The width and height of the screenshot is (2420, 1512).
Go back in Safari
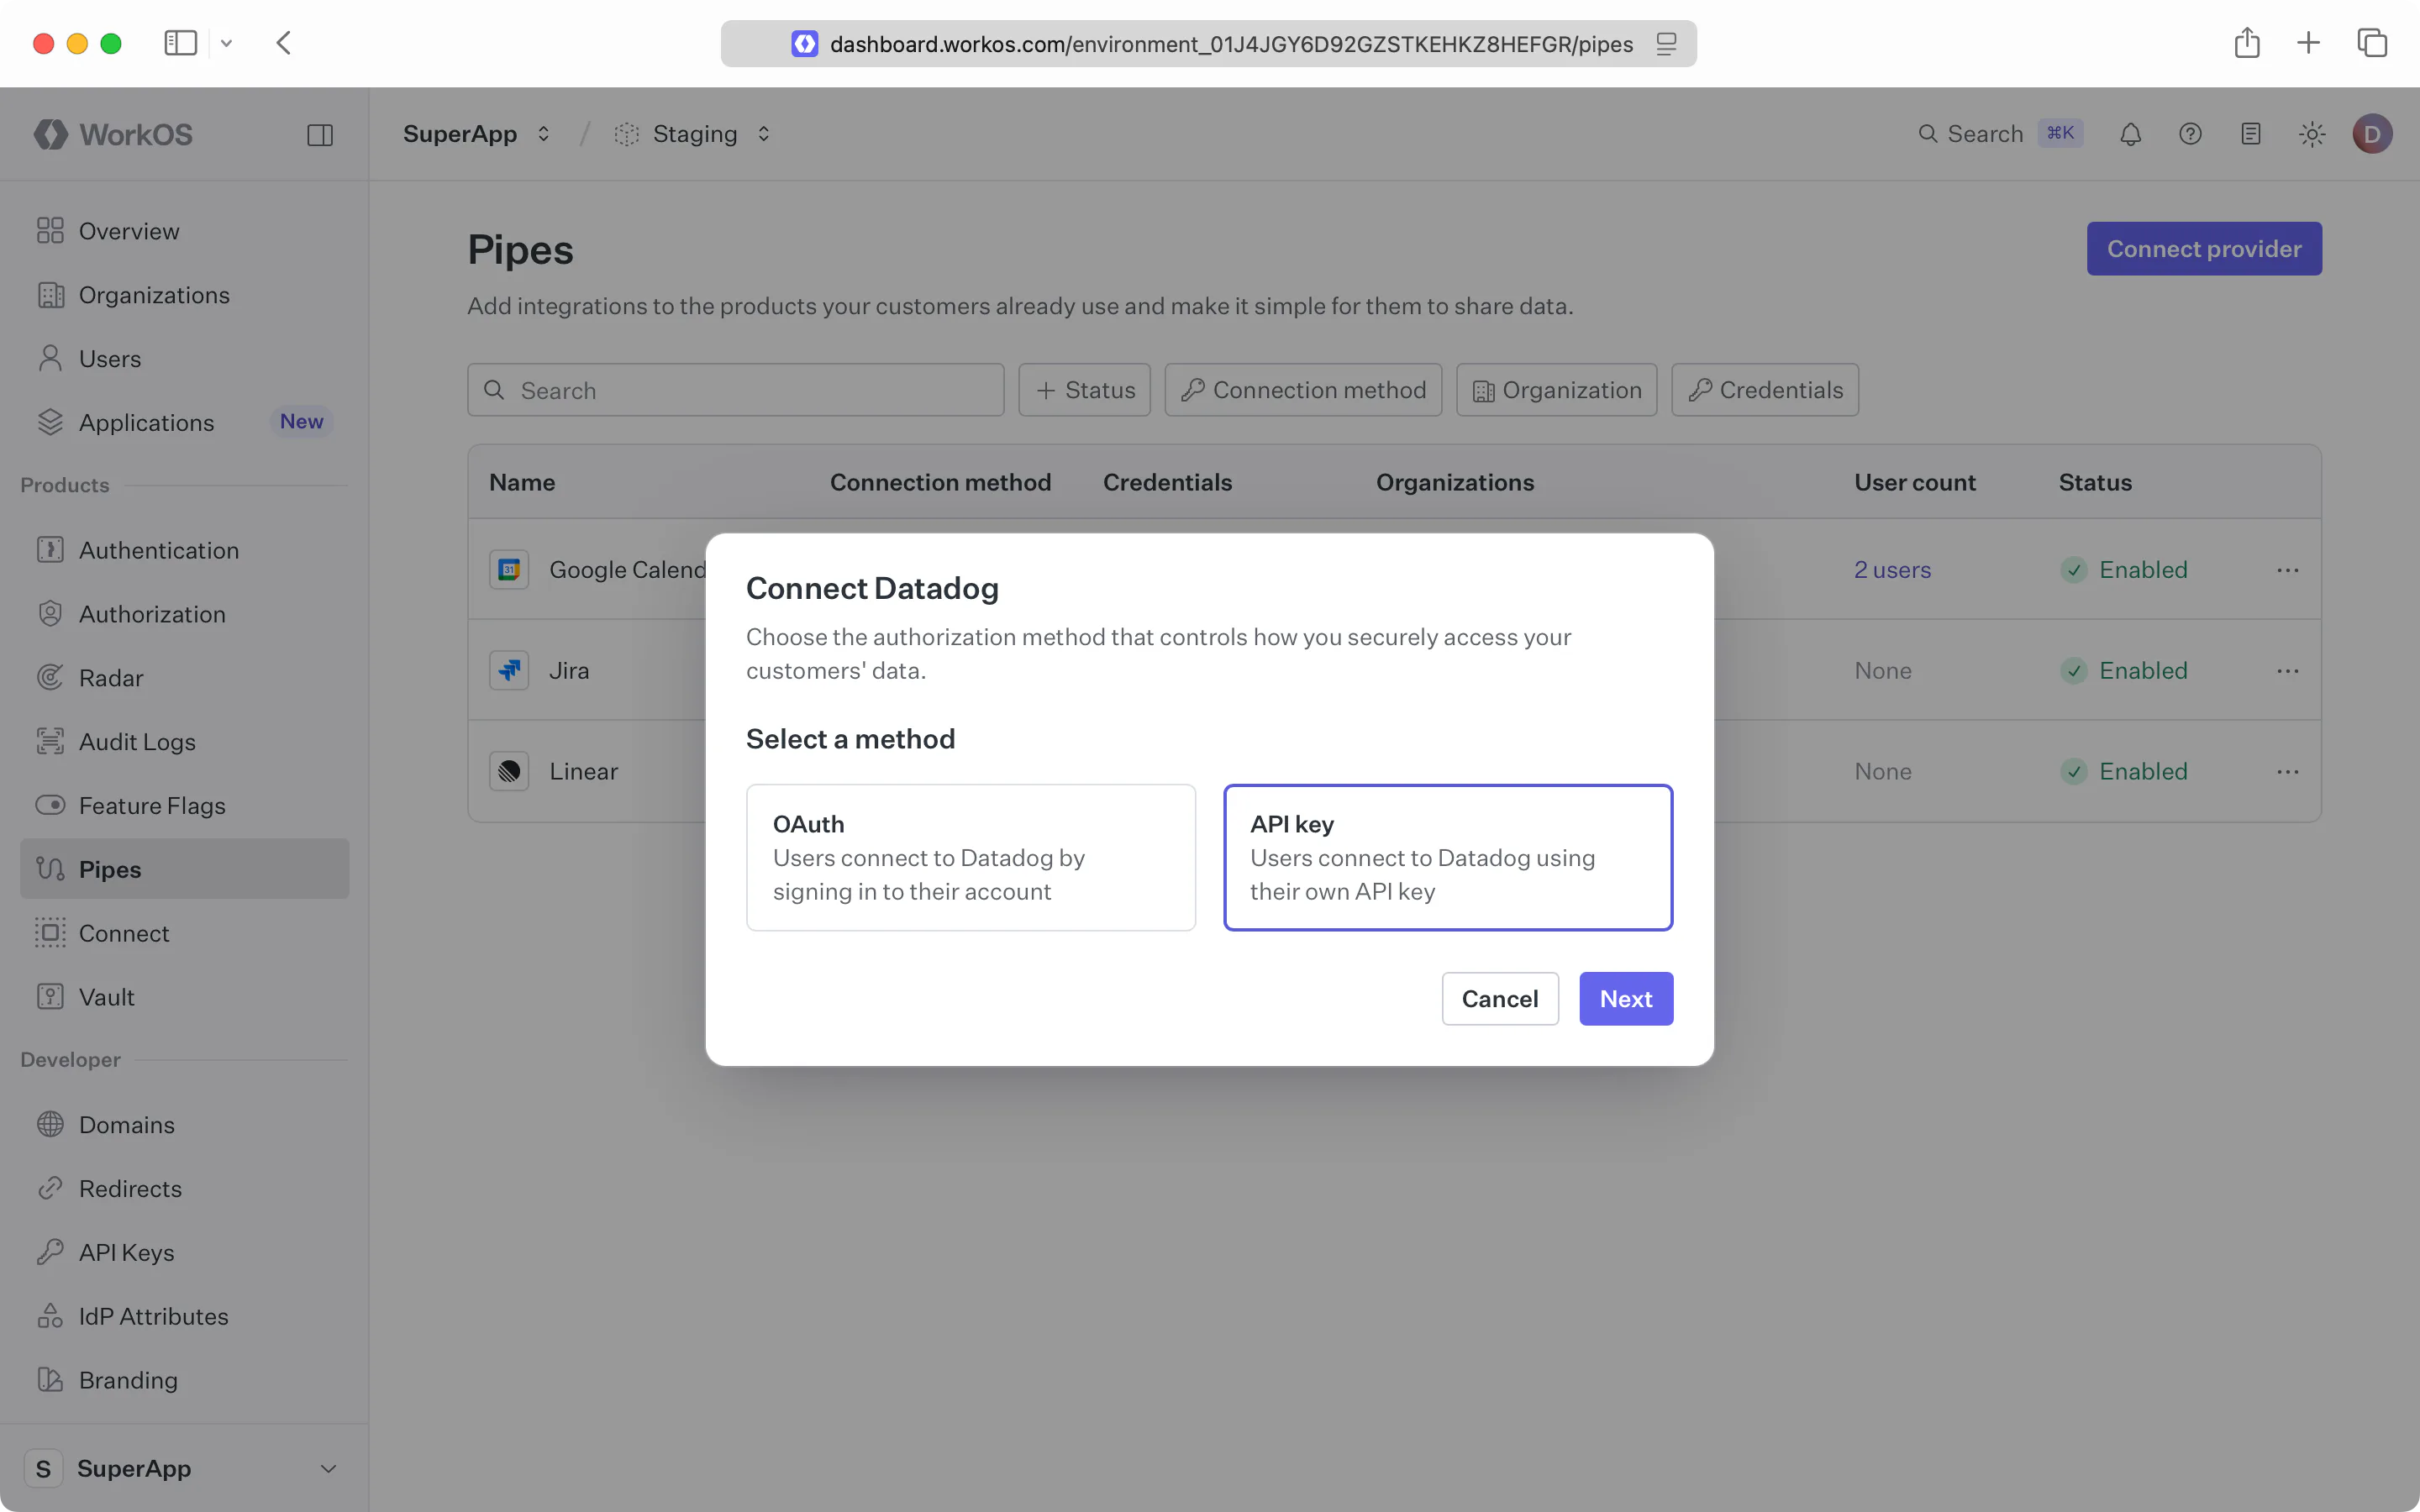point(284,43)
